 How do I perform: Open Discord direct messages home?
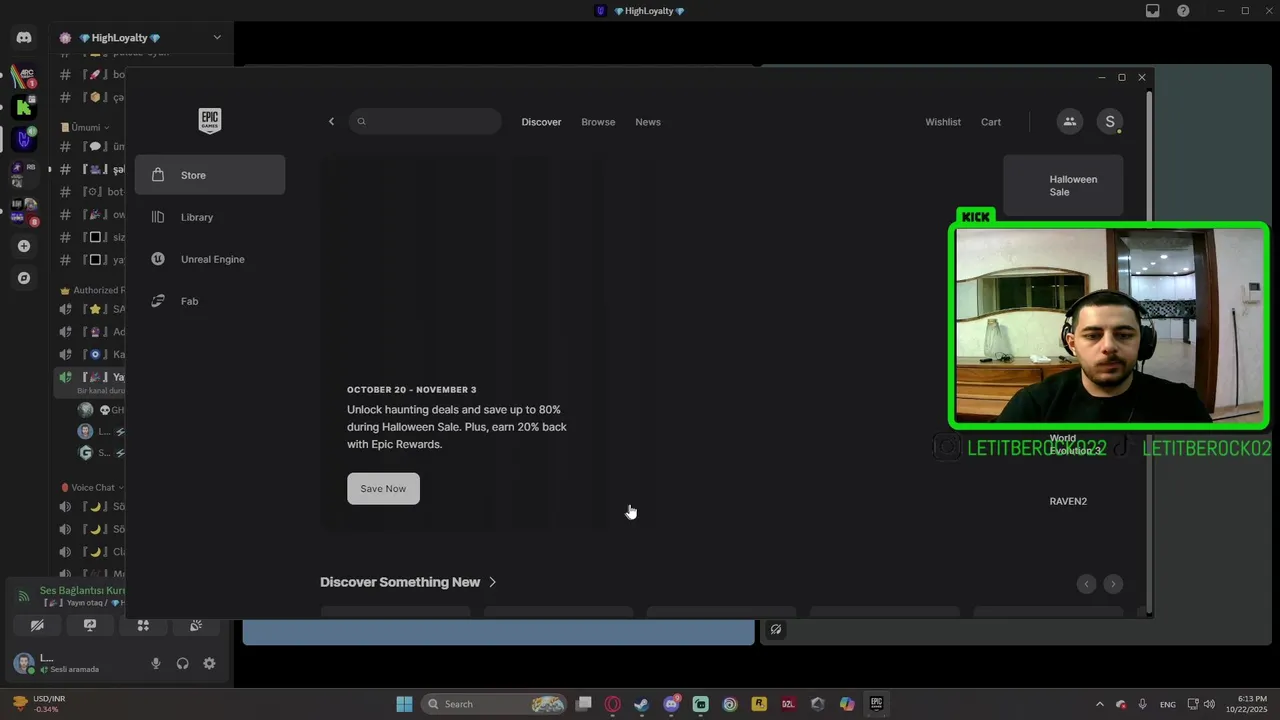pos(24,37)
